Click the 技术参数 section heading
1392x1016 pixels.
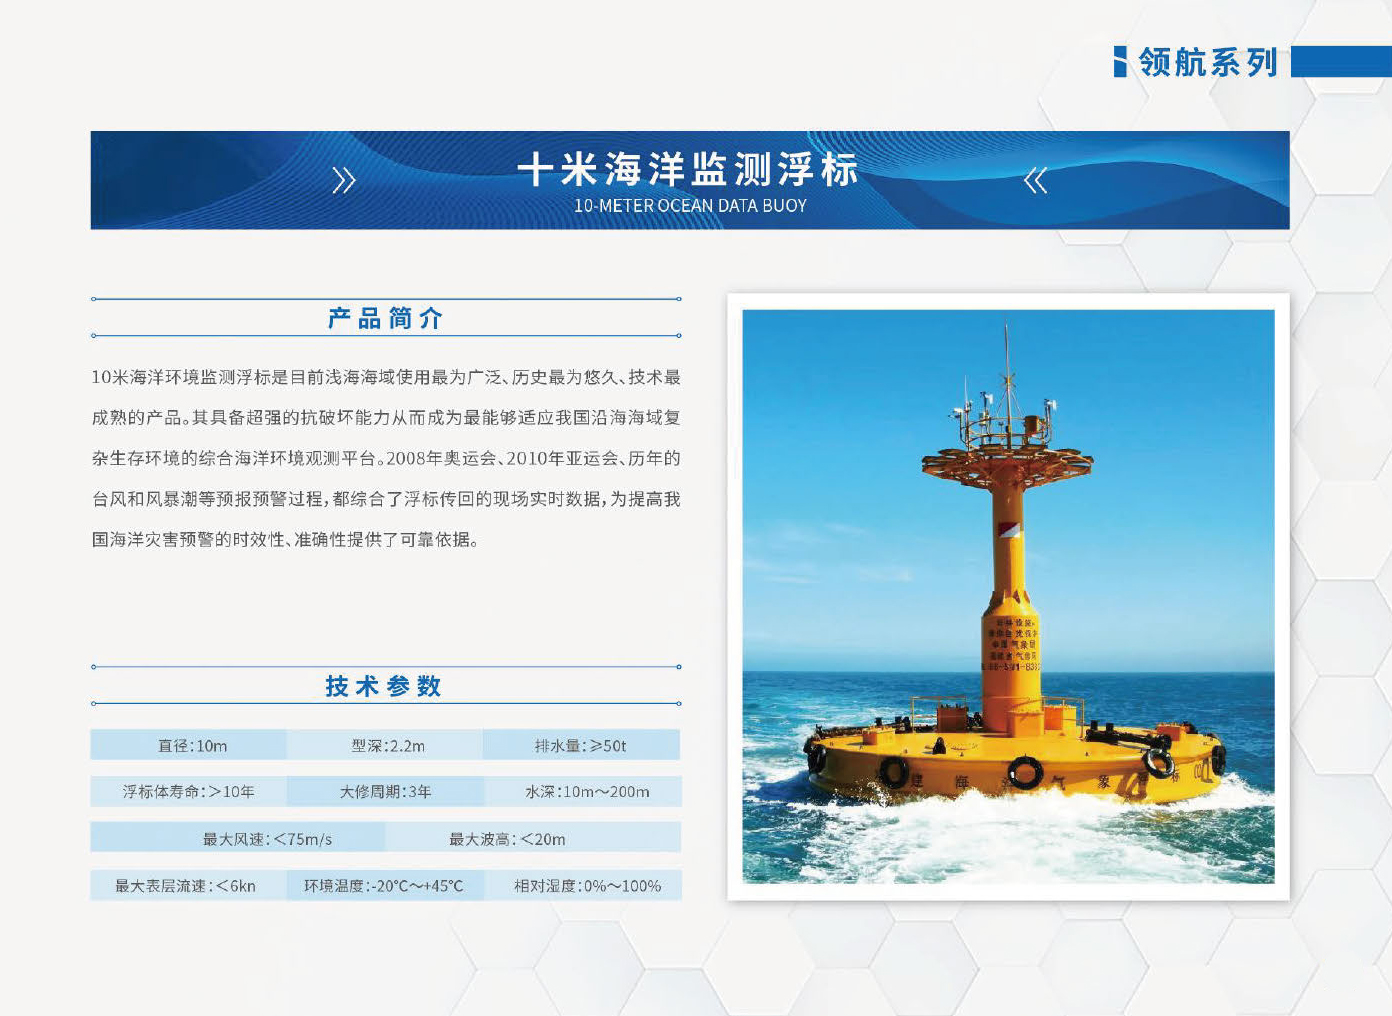coord(384,686)
